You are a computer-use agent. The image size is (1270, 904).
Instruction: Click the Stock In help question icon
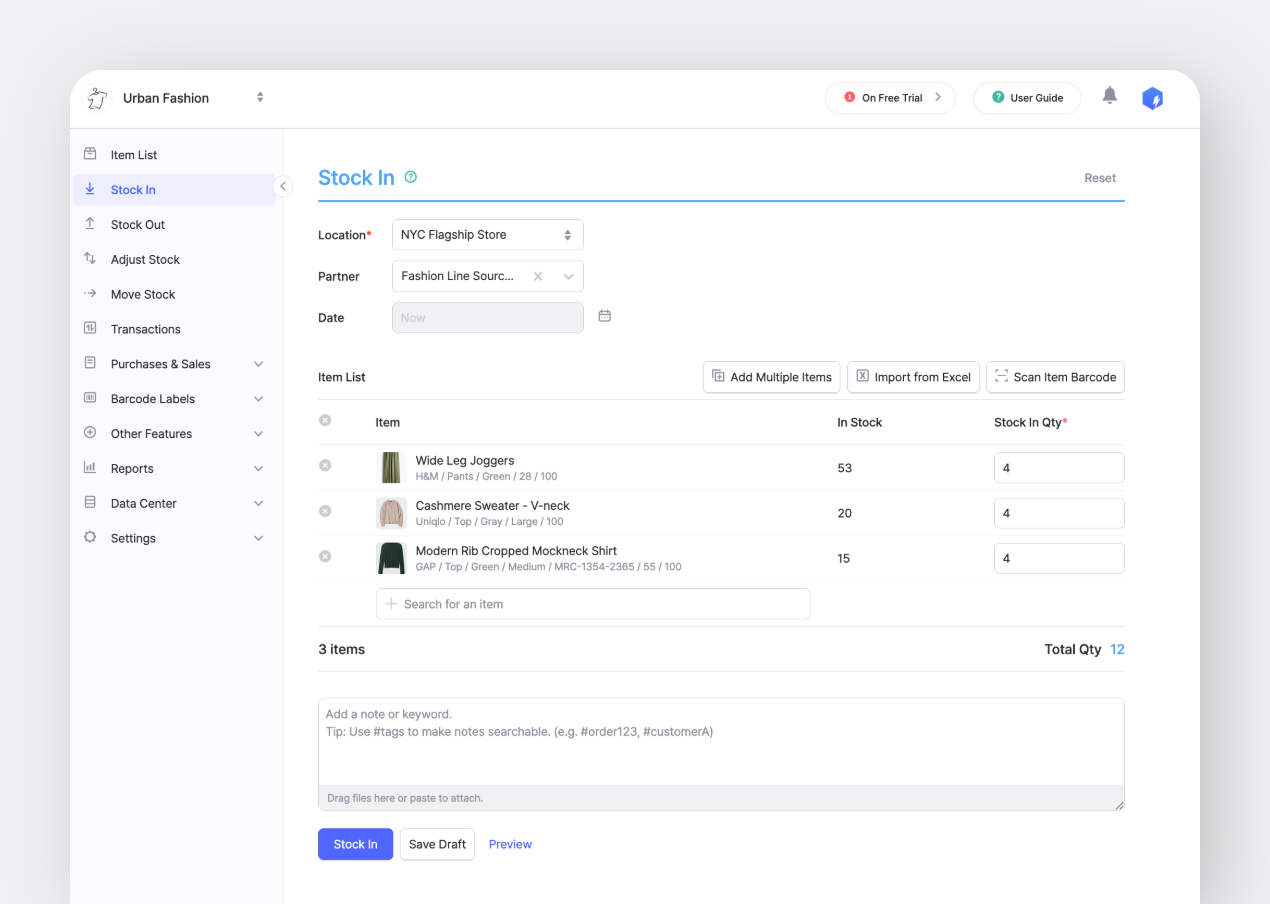click(x=410, y=177)
